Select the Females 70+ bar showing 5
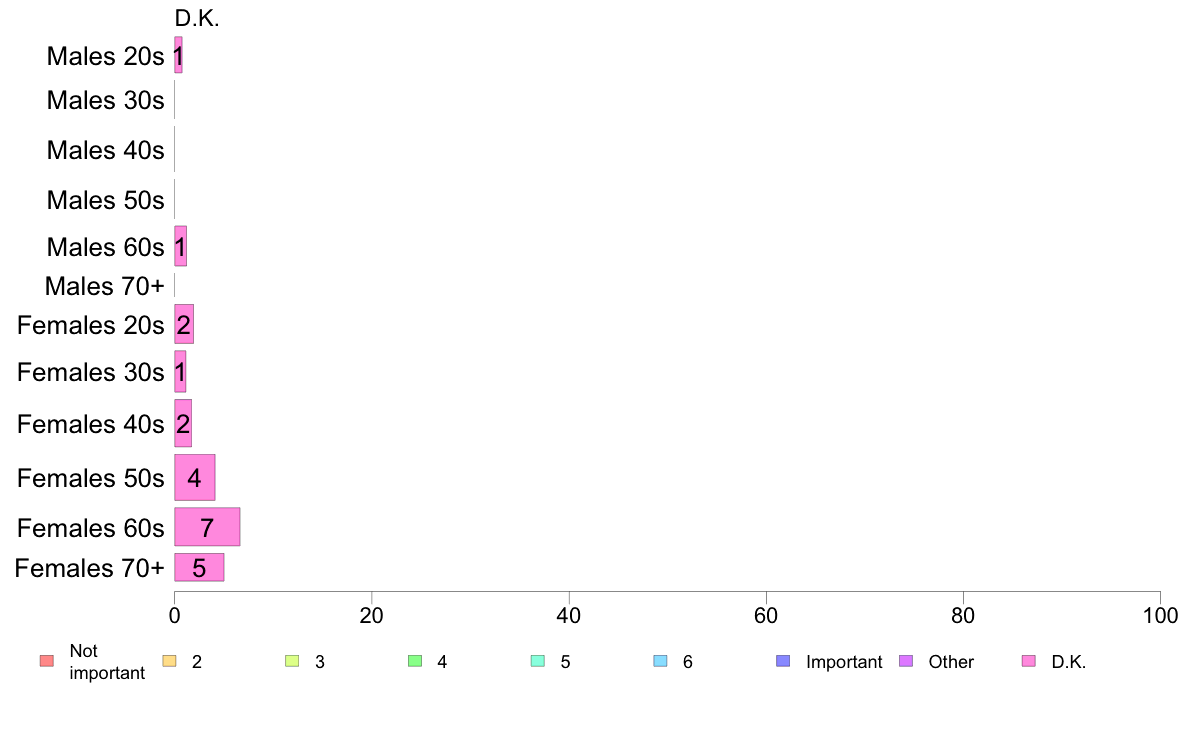 click(x=199, y=567)
